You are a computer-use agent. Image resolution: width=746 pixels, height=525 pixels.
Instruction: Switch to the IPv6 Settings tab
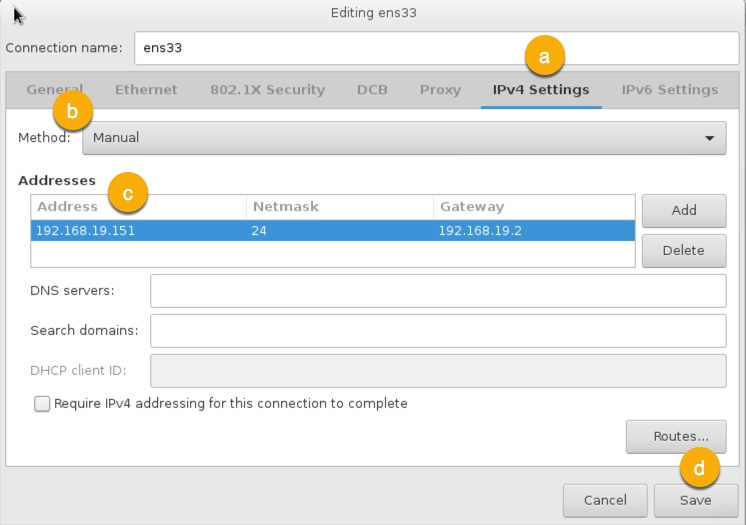(669, 90)
